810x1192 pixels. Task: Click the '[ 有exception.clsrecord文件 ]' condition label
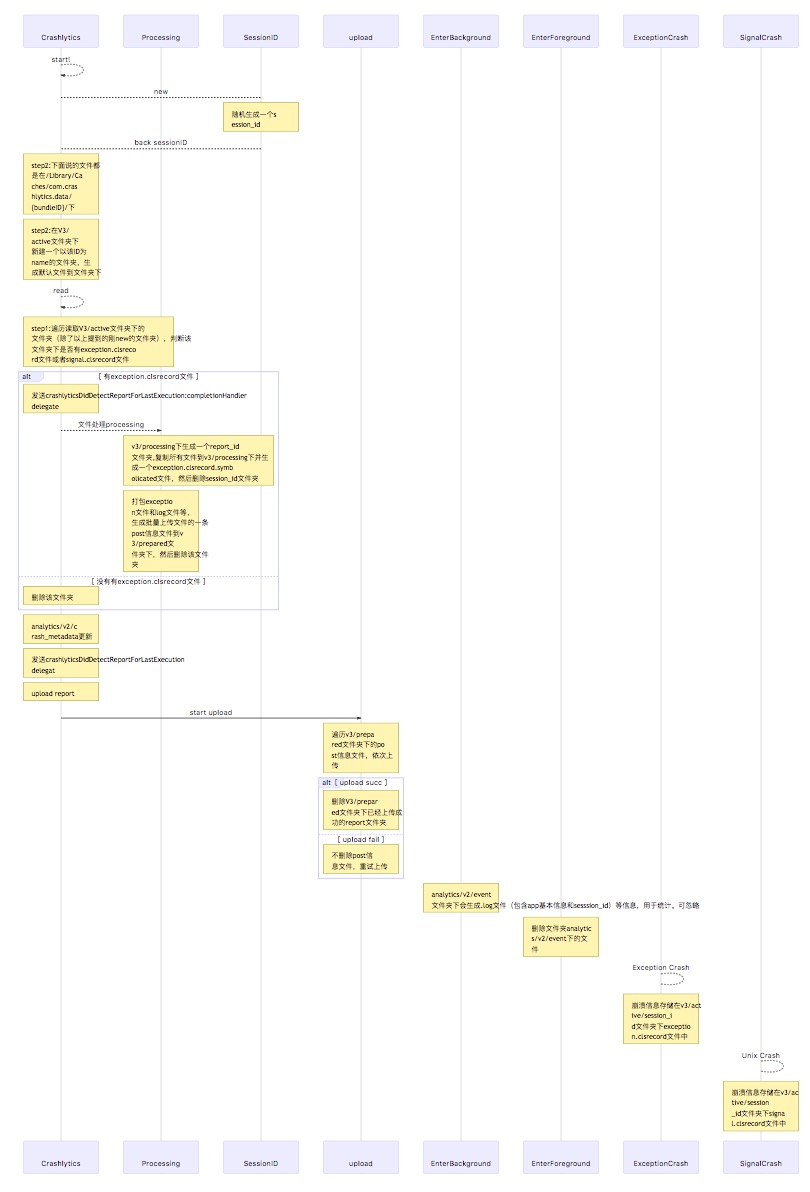tap(149, 376)
